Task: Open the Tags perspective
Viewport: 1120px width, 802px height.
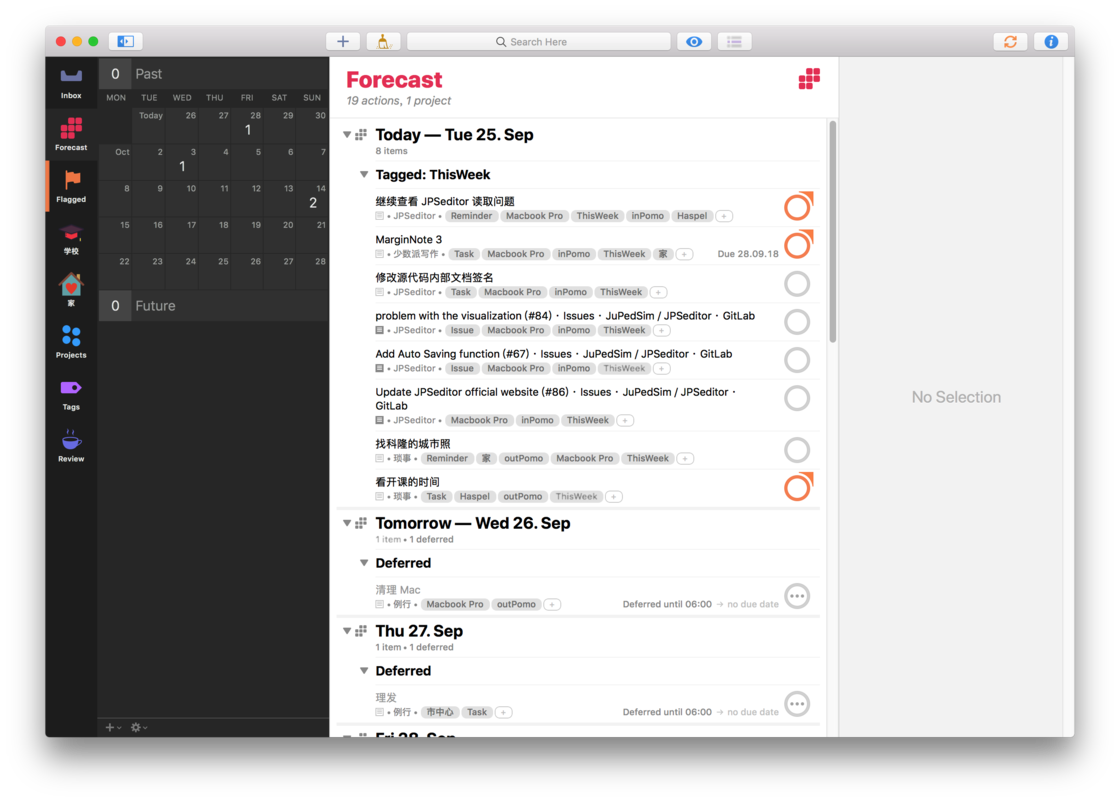Action: 71,393
